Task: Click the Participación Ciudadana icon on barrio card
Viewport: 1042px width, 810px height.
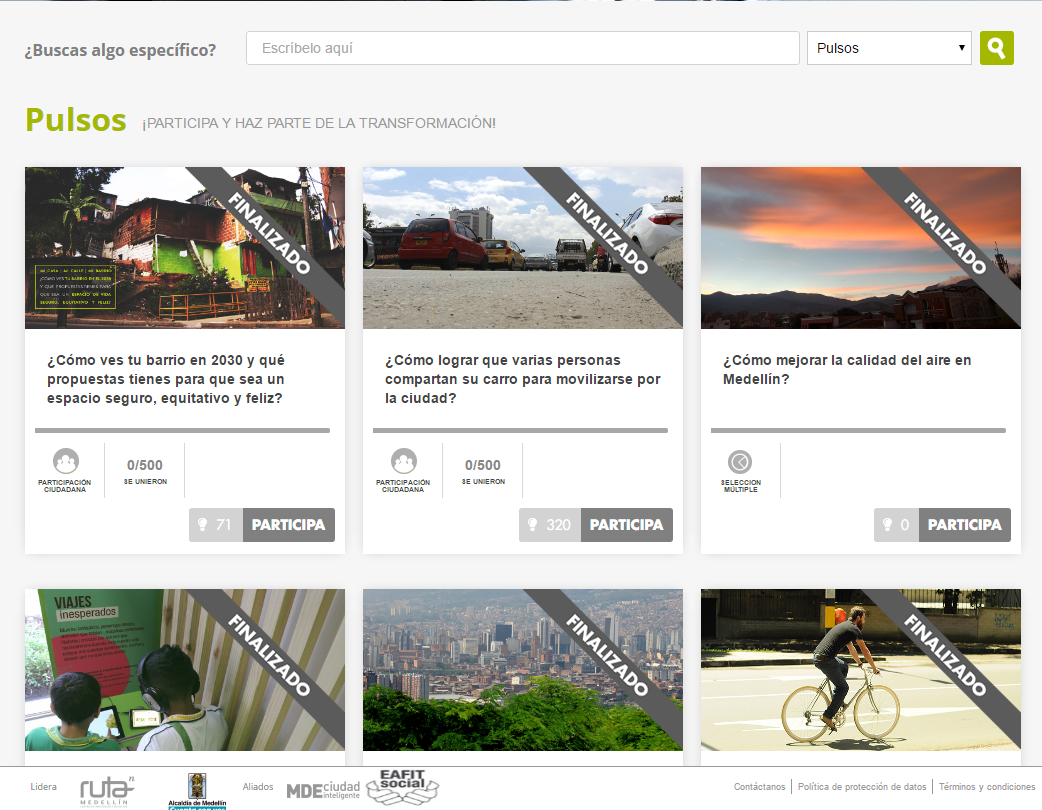Action: click(66, 462)
